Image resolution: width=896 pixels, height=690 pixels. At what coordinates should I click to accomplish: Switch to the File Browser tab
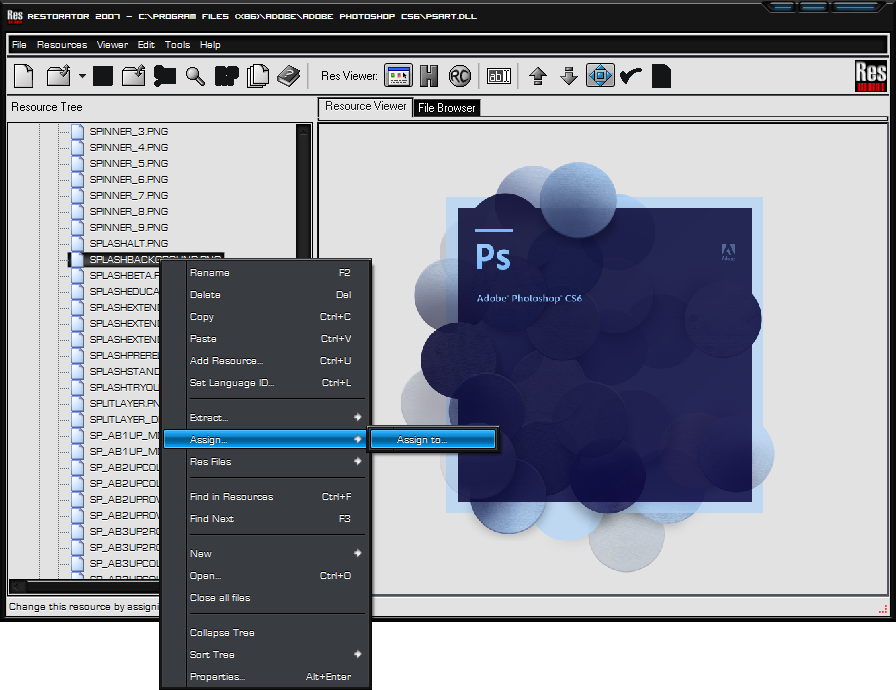tap(446, 107)
